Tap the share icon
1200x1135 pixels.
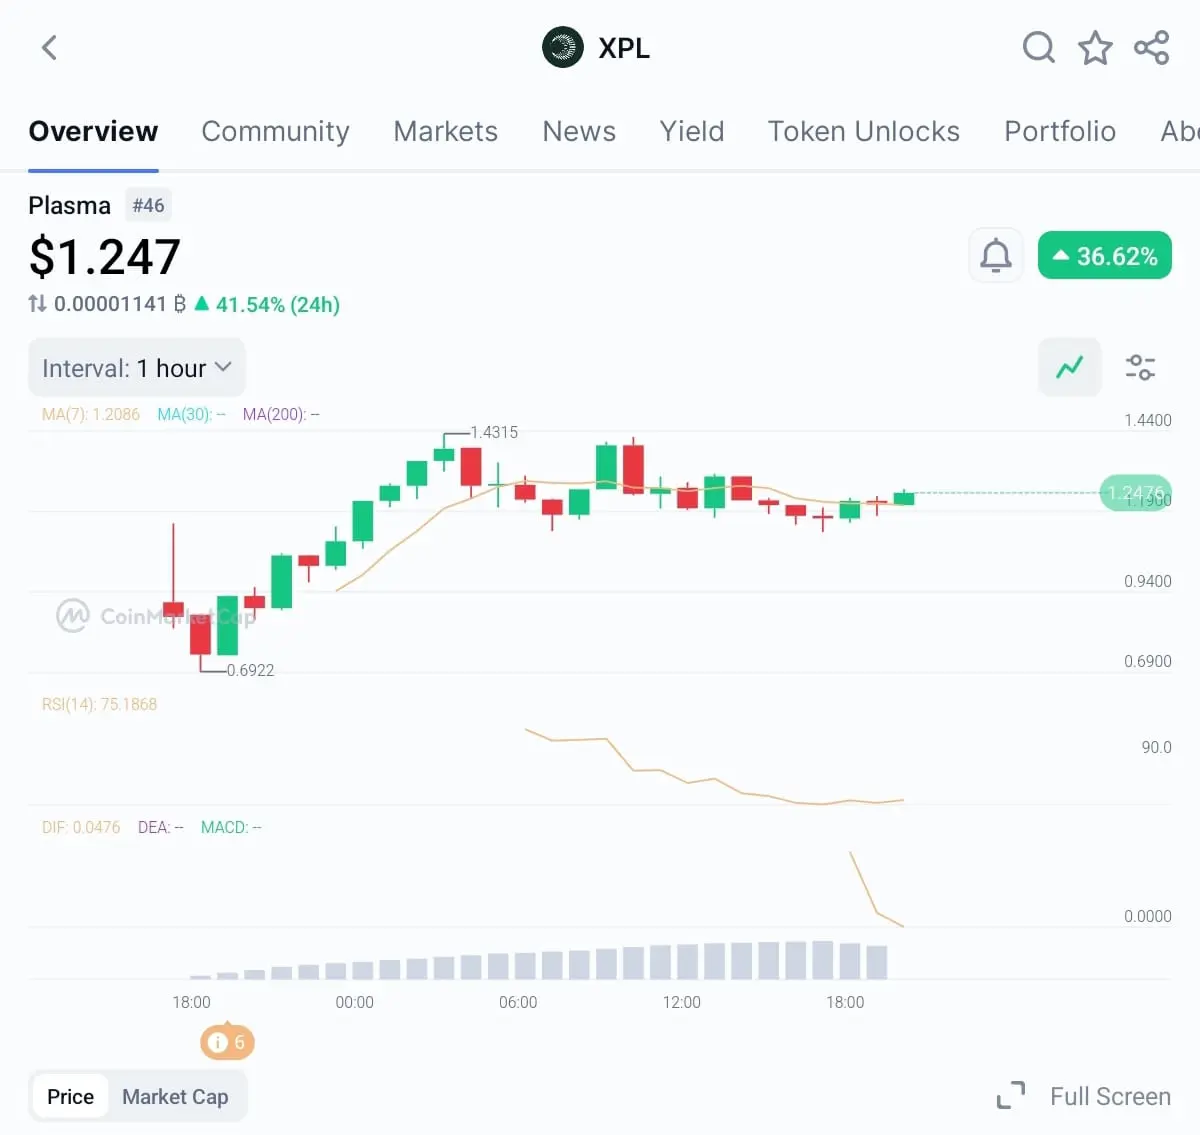(x=1151, y=47)
